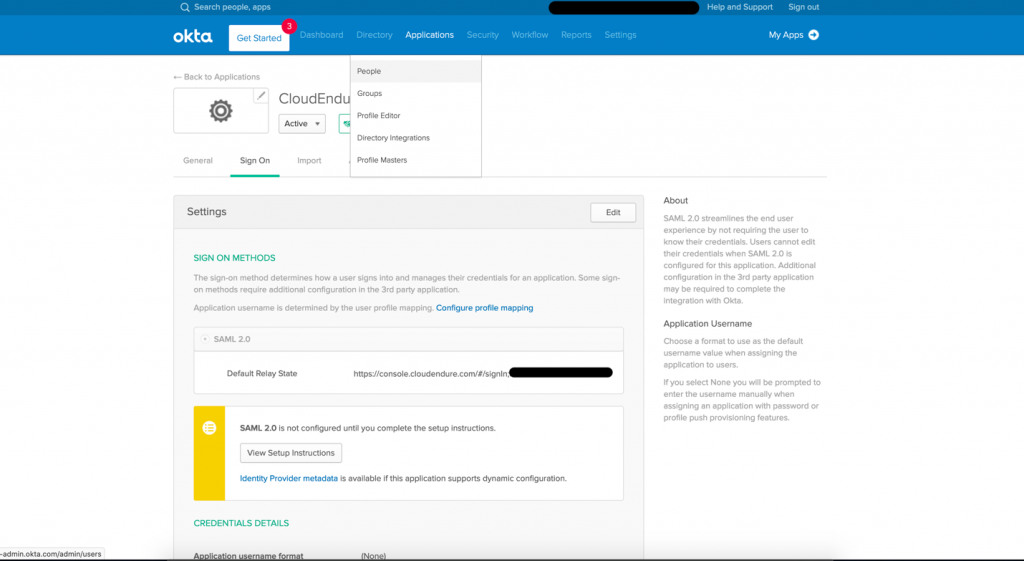Click Configure profile mapping link
Screen dimensions: 1024x561
[485, 308]
